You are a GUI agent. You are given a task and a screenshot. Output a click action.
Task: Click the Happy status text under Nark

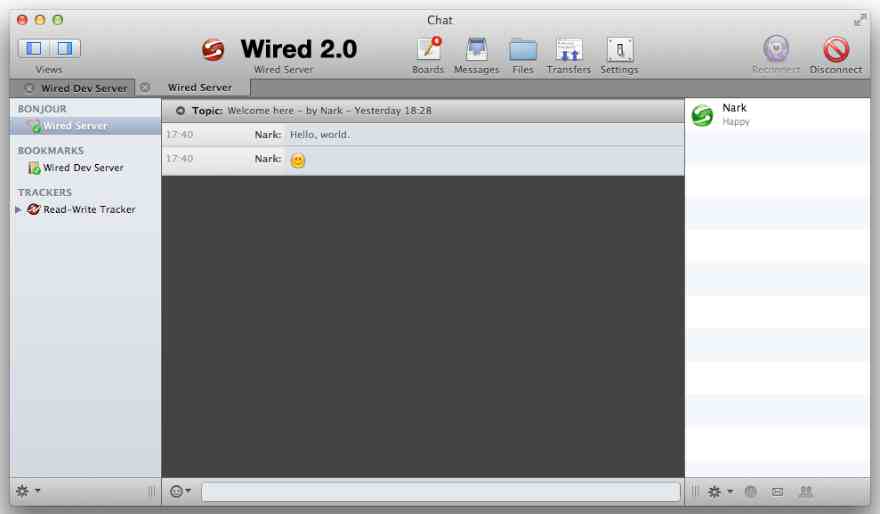(736, 122)
